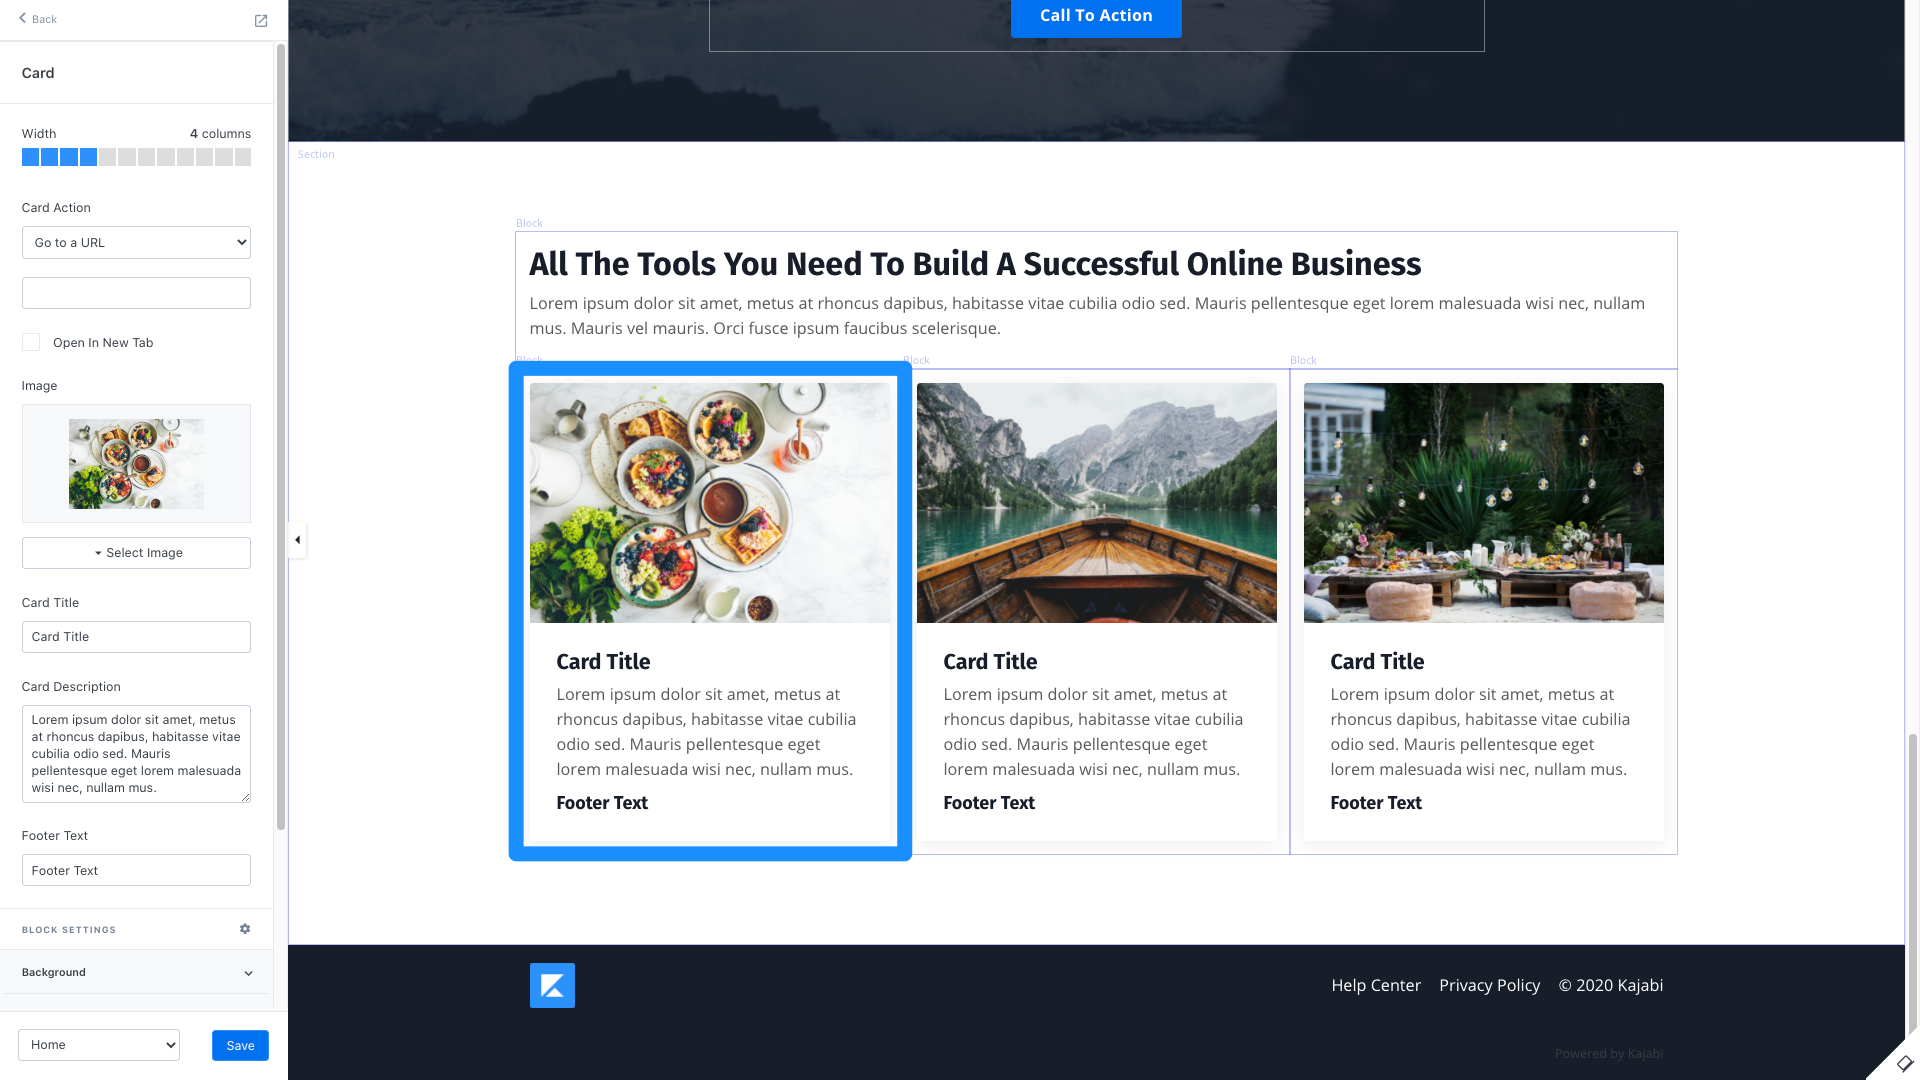
Task: Click the Block Settings gear icon
Action: coord(245,929)
